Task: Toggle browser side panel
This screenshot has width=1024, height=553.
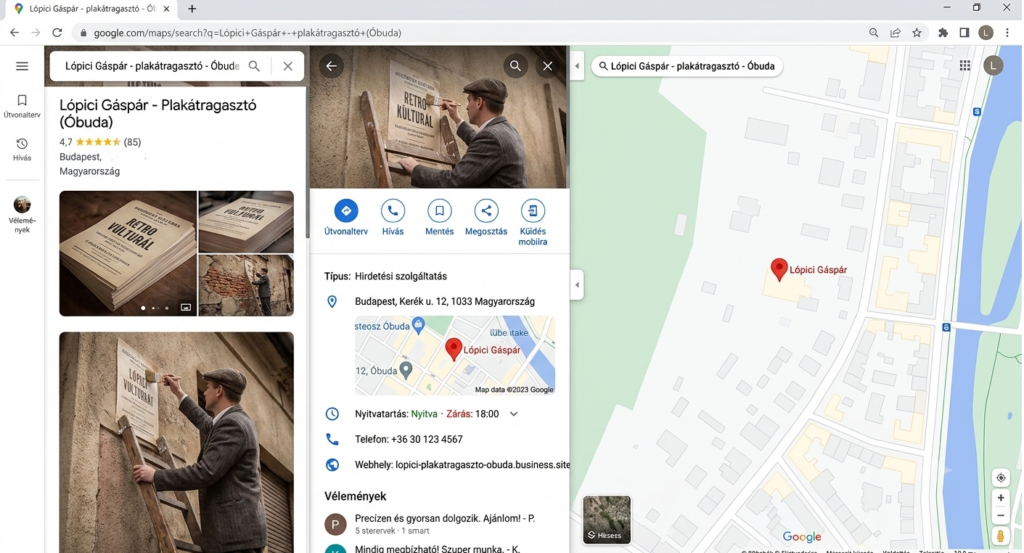Action: pyautogui.click(x=964, y=33)
